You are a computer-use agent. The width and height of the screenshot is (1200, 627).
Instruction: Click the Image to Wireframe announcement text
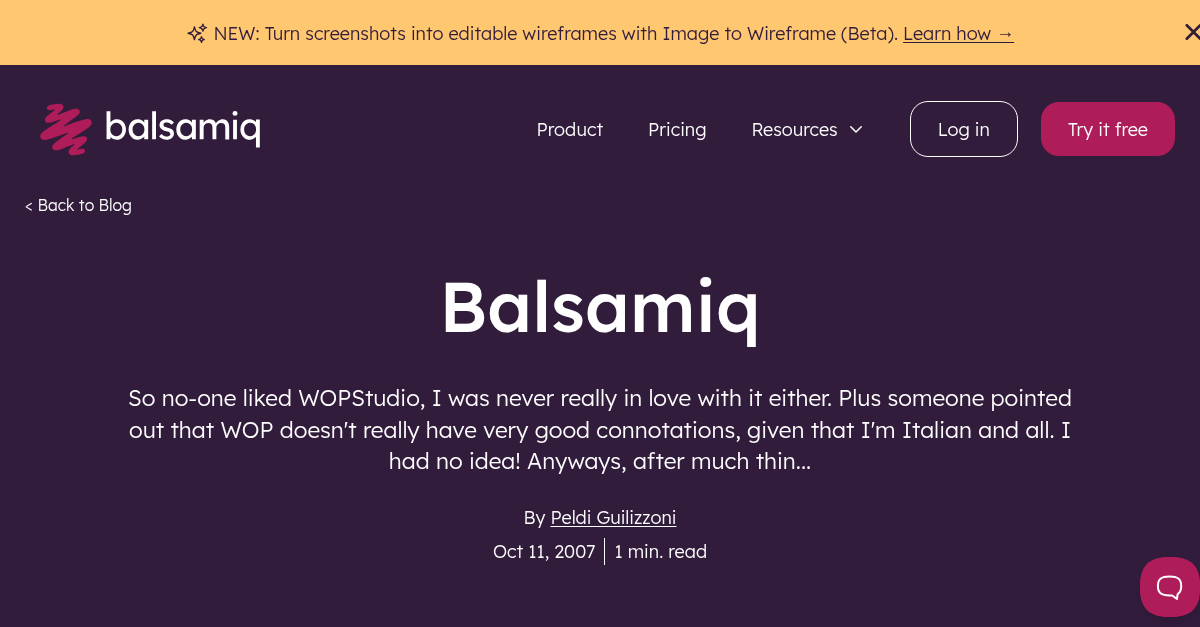556,33
